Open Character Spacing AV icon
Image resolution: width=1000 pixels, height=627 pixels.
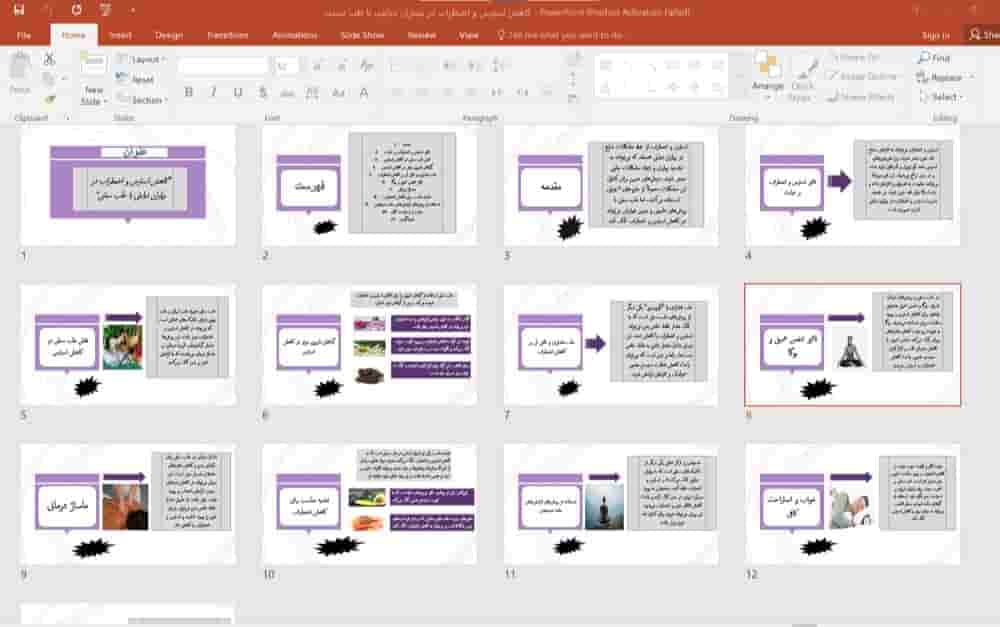[312, 93]
